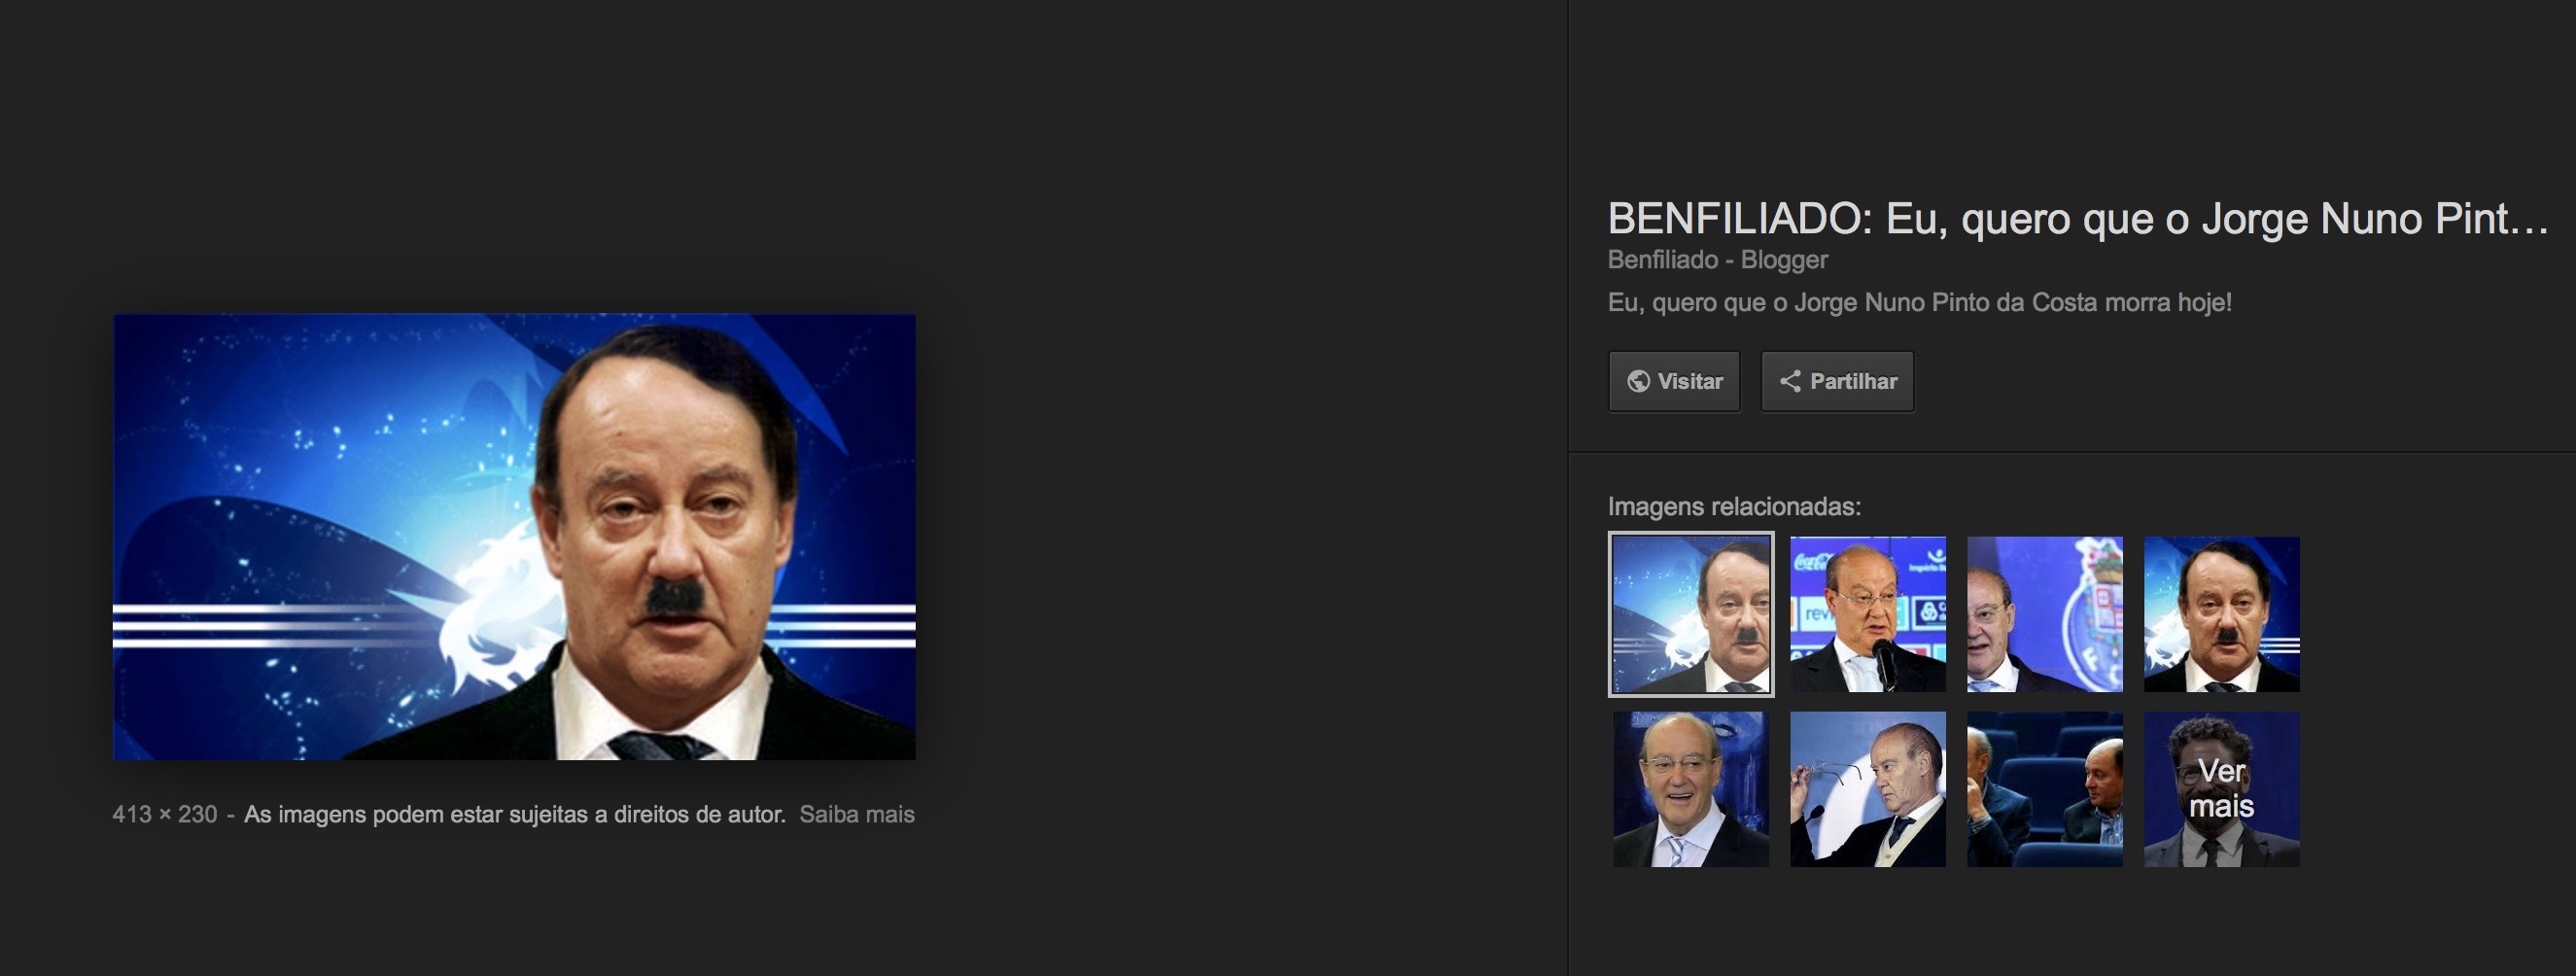Open thumbnail of man holding up eyeglasses

1868,789
